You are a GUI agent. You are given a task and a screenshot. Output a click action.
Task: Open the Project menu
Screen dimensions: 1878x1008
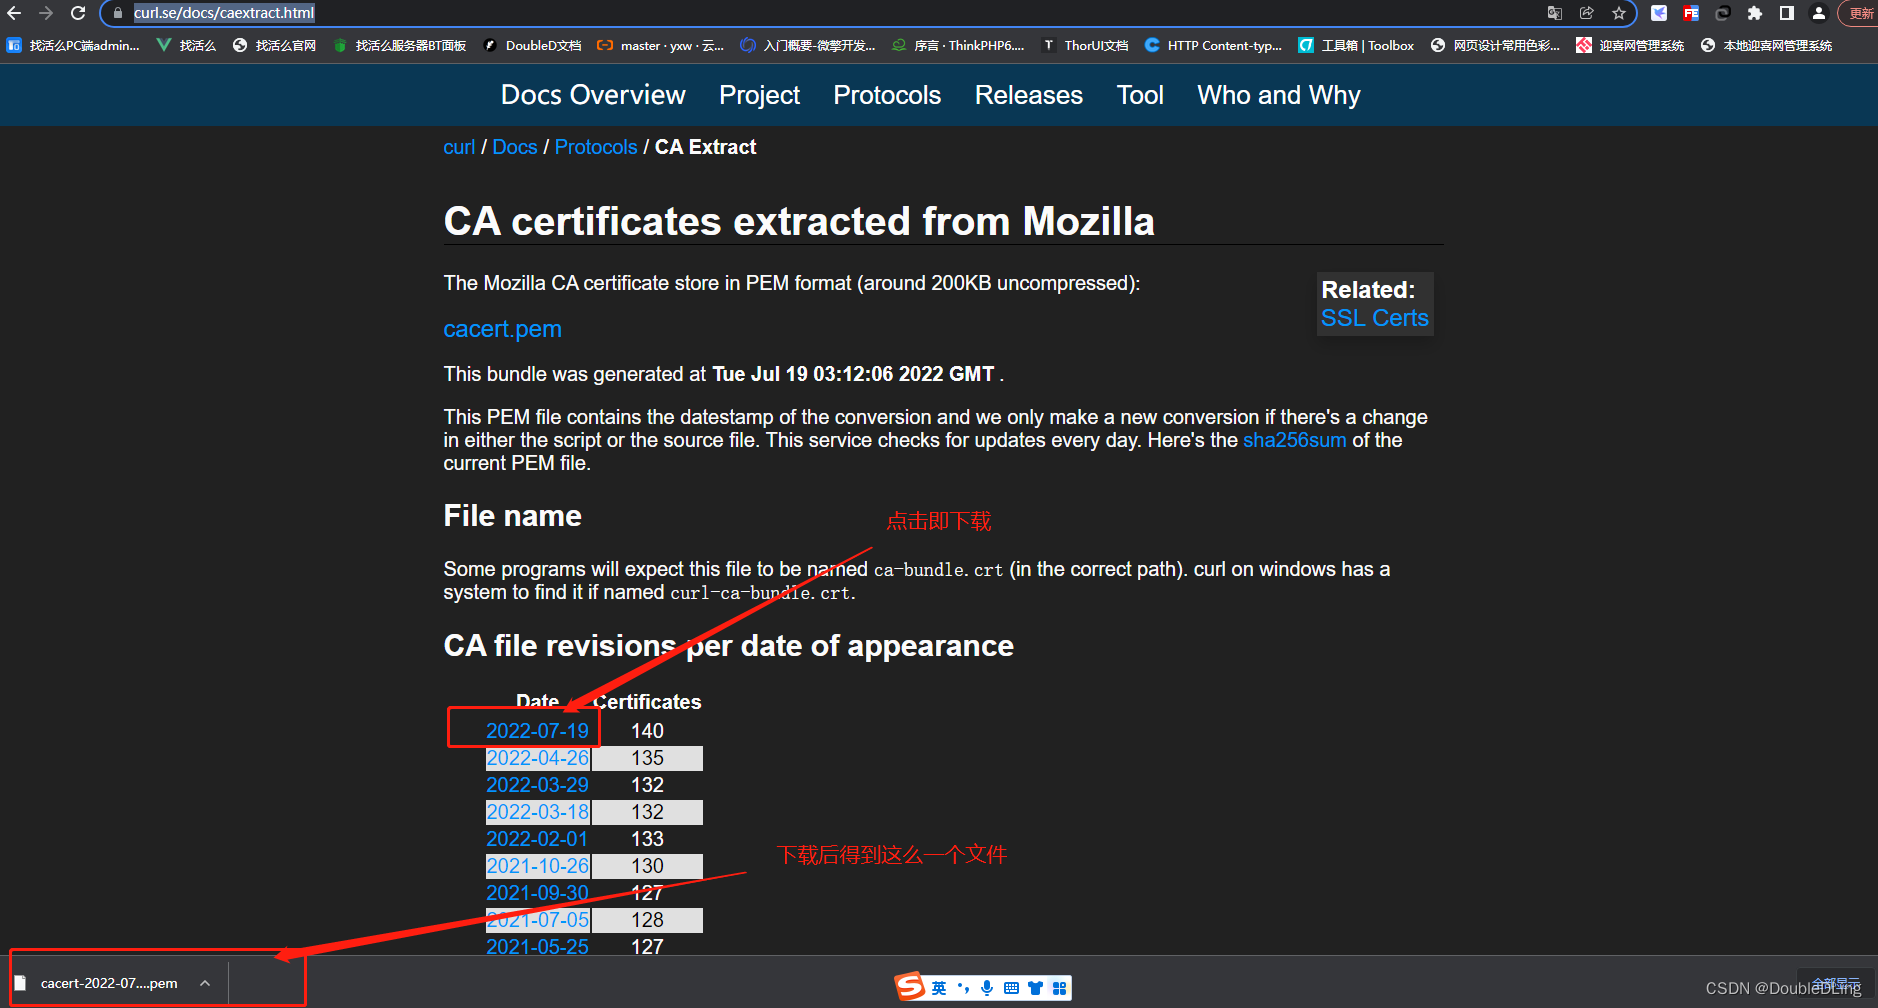point(759,95)
